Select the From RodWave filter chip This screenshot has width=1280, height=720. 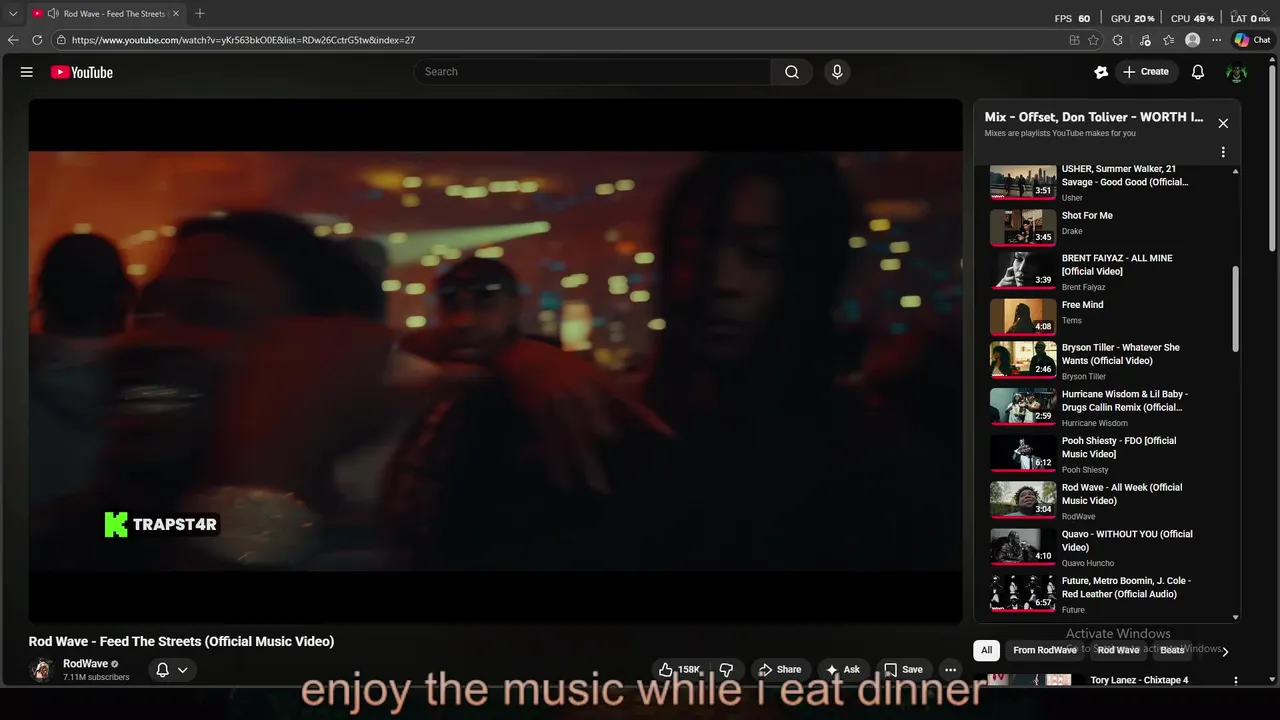click(x=1045, y=650)
